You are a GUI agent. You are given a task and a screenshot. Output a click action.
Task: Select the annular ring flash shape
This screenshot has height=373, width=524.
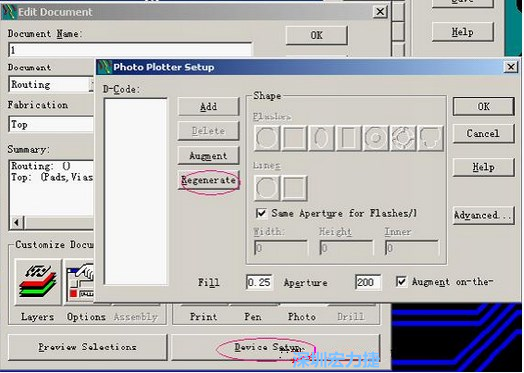(x=376, y=138)
